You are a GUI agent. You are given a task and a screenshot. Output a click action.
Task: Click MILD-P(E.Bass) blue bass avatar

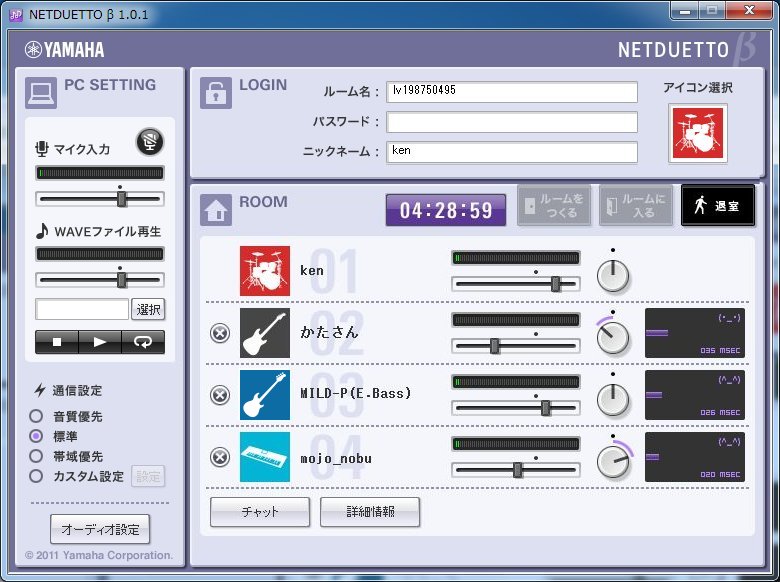[265, 395]
